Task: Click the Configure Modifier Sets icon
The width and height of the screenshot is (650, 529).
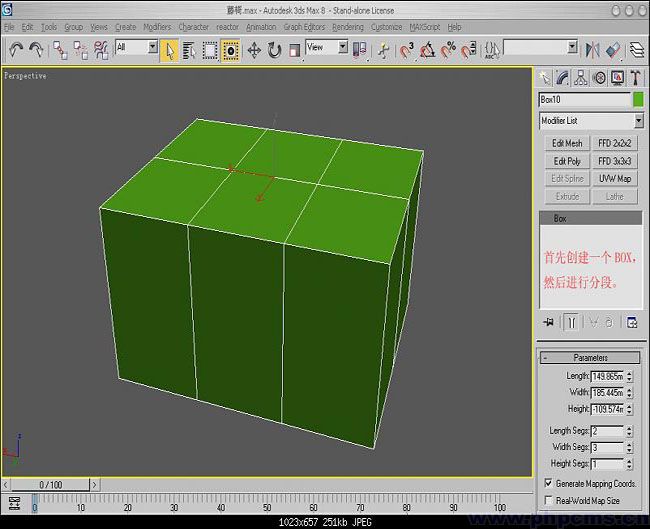Action: coord(631,322)
